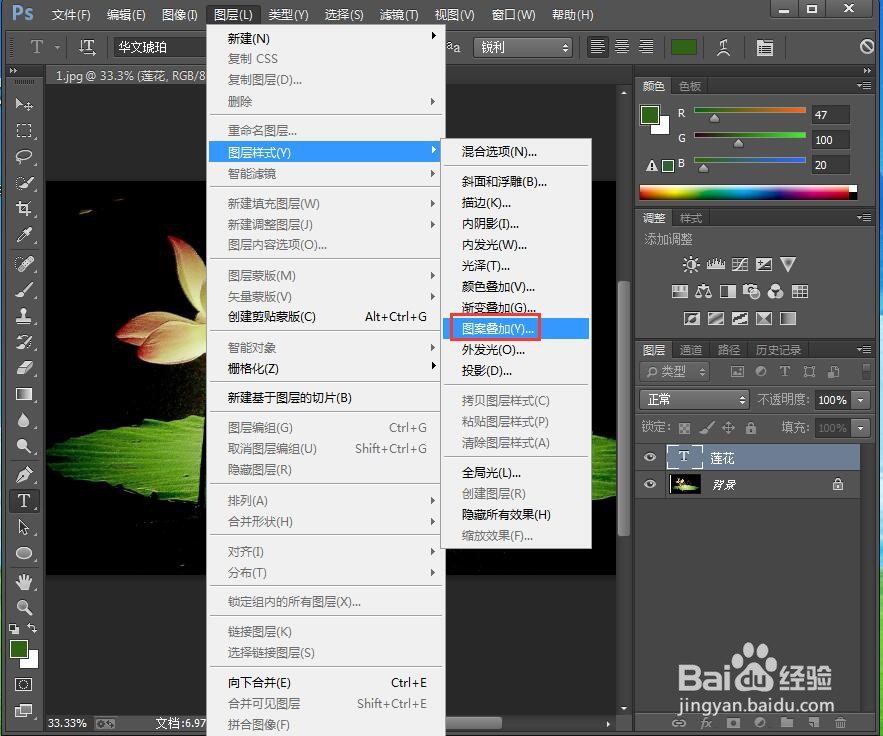Select the Gradient tool in the toolbox
The height and width of the screenshot is (736, 883).
[22, 394]
